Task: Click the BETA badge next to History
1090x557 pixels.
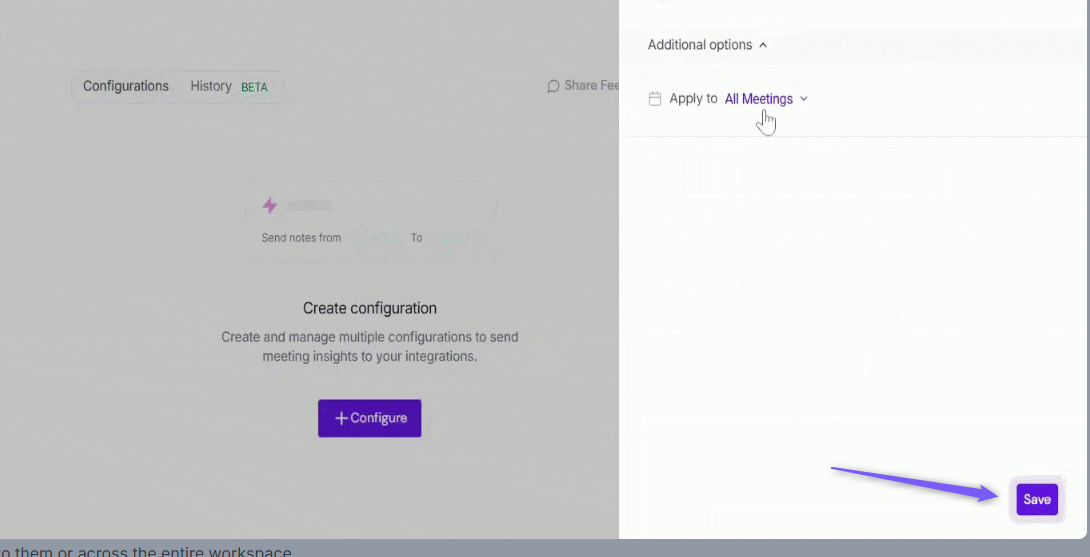Action: pos(254,87)
